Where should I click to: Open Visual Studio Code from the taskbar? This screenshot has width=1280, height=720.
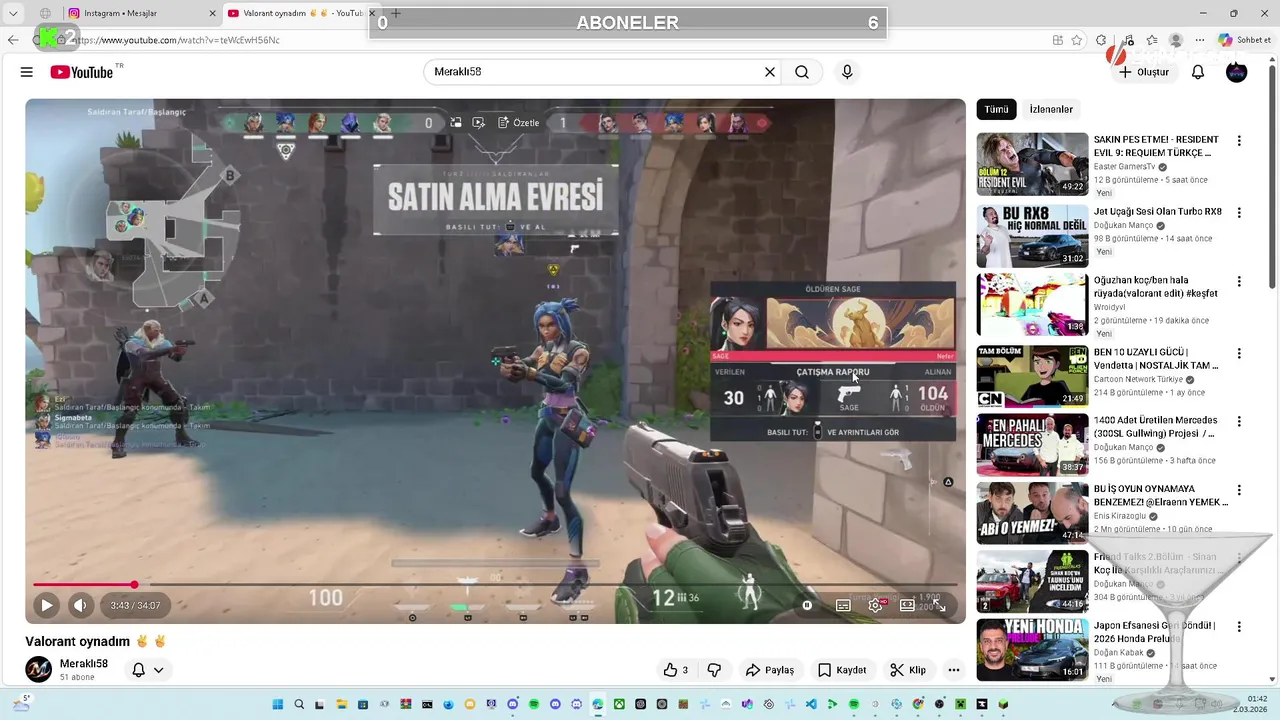[x=811, y=704]
